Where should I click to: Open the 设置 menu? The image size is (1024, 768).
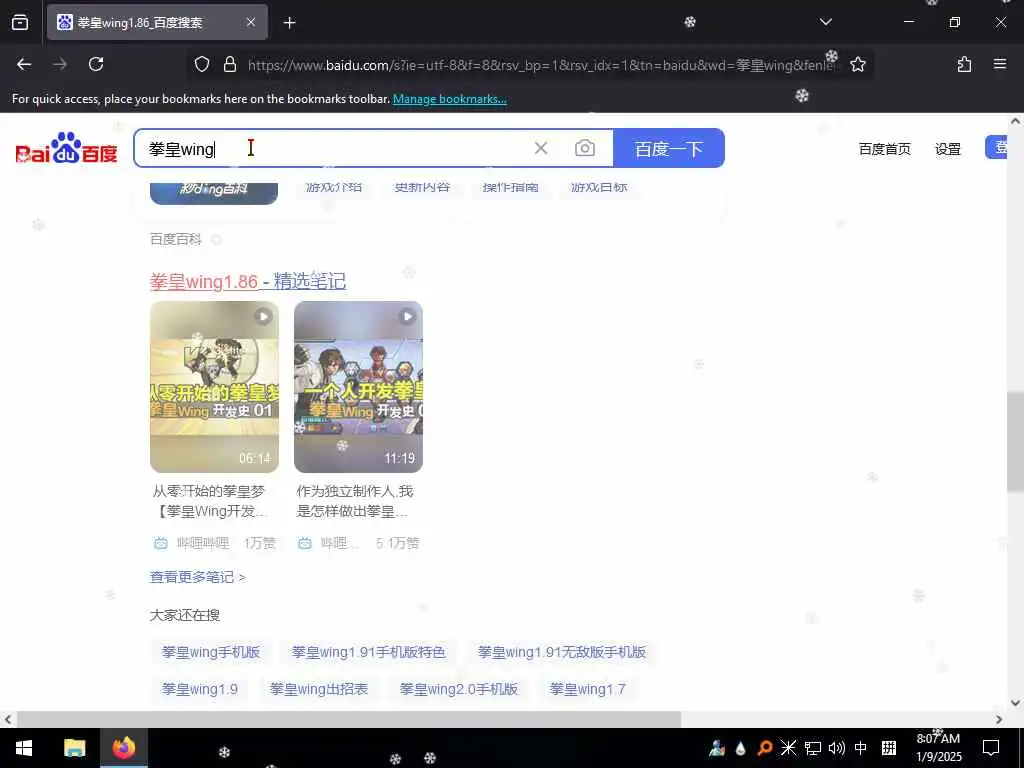coord(948,149)
